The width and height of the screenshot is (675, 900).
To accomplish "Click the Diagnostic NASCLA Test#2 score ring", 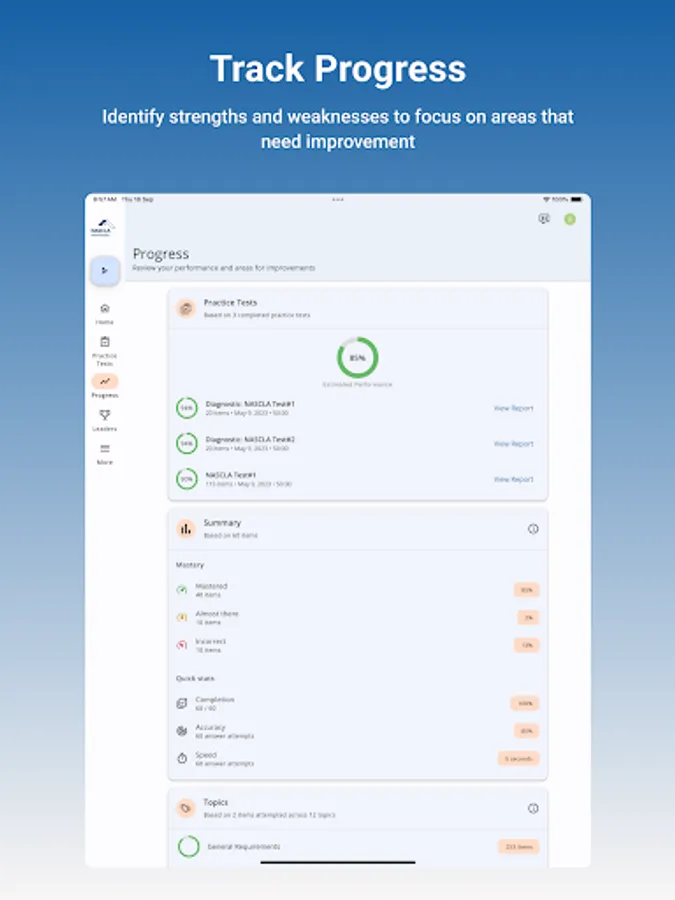I will pos(187,444).
